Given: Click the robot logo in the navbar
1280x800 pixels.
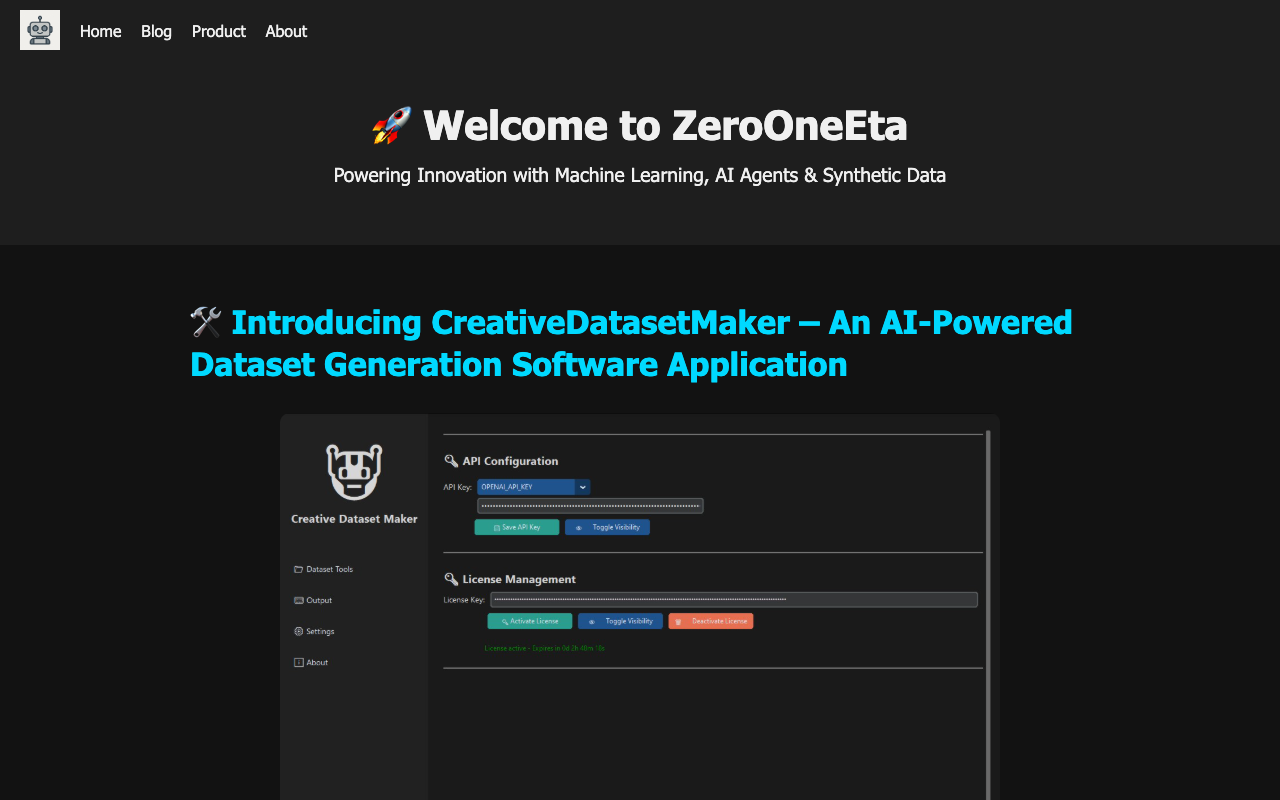Looking at the screenshot, I should 40,30.
